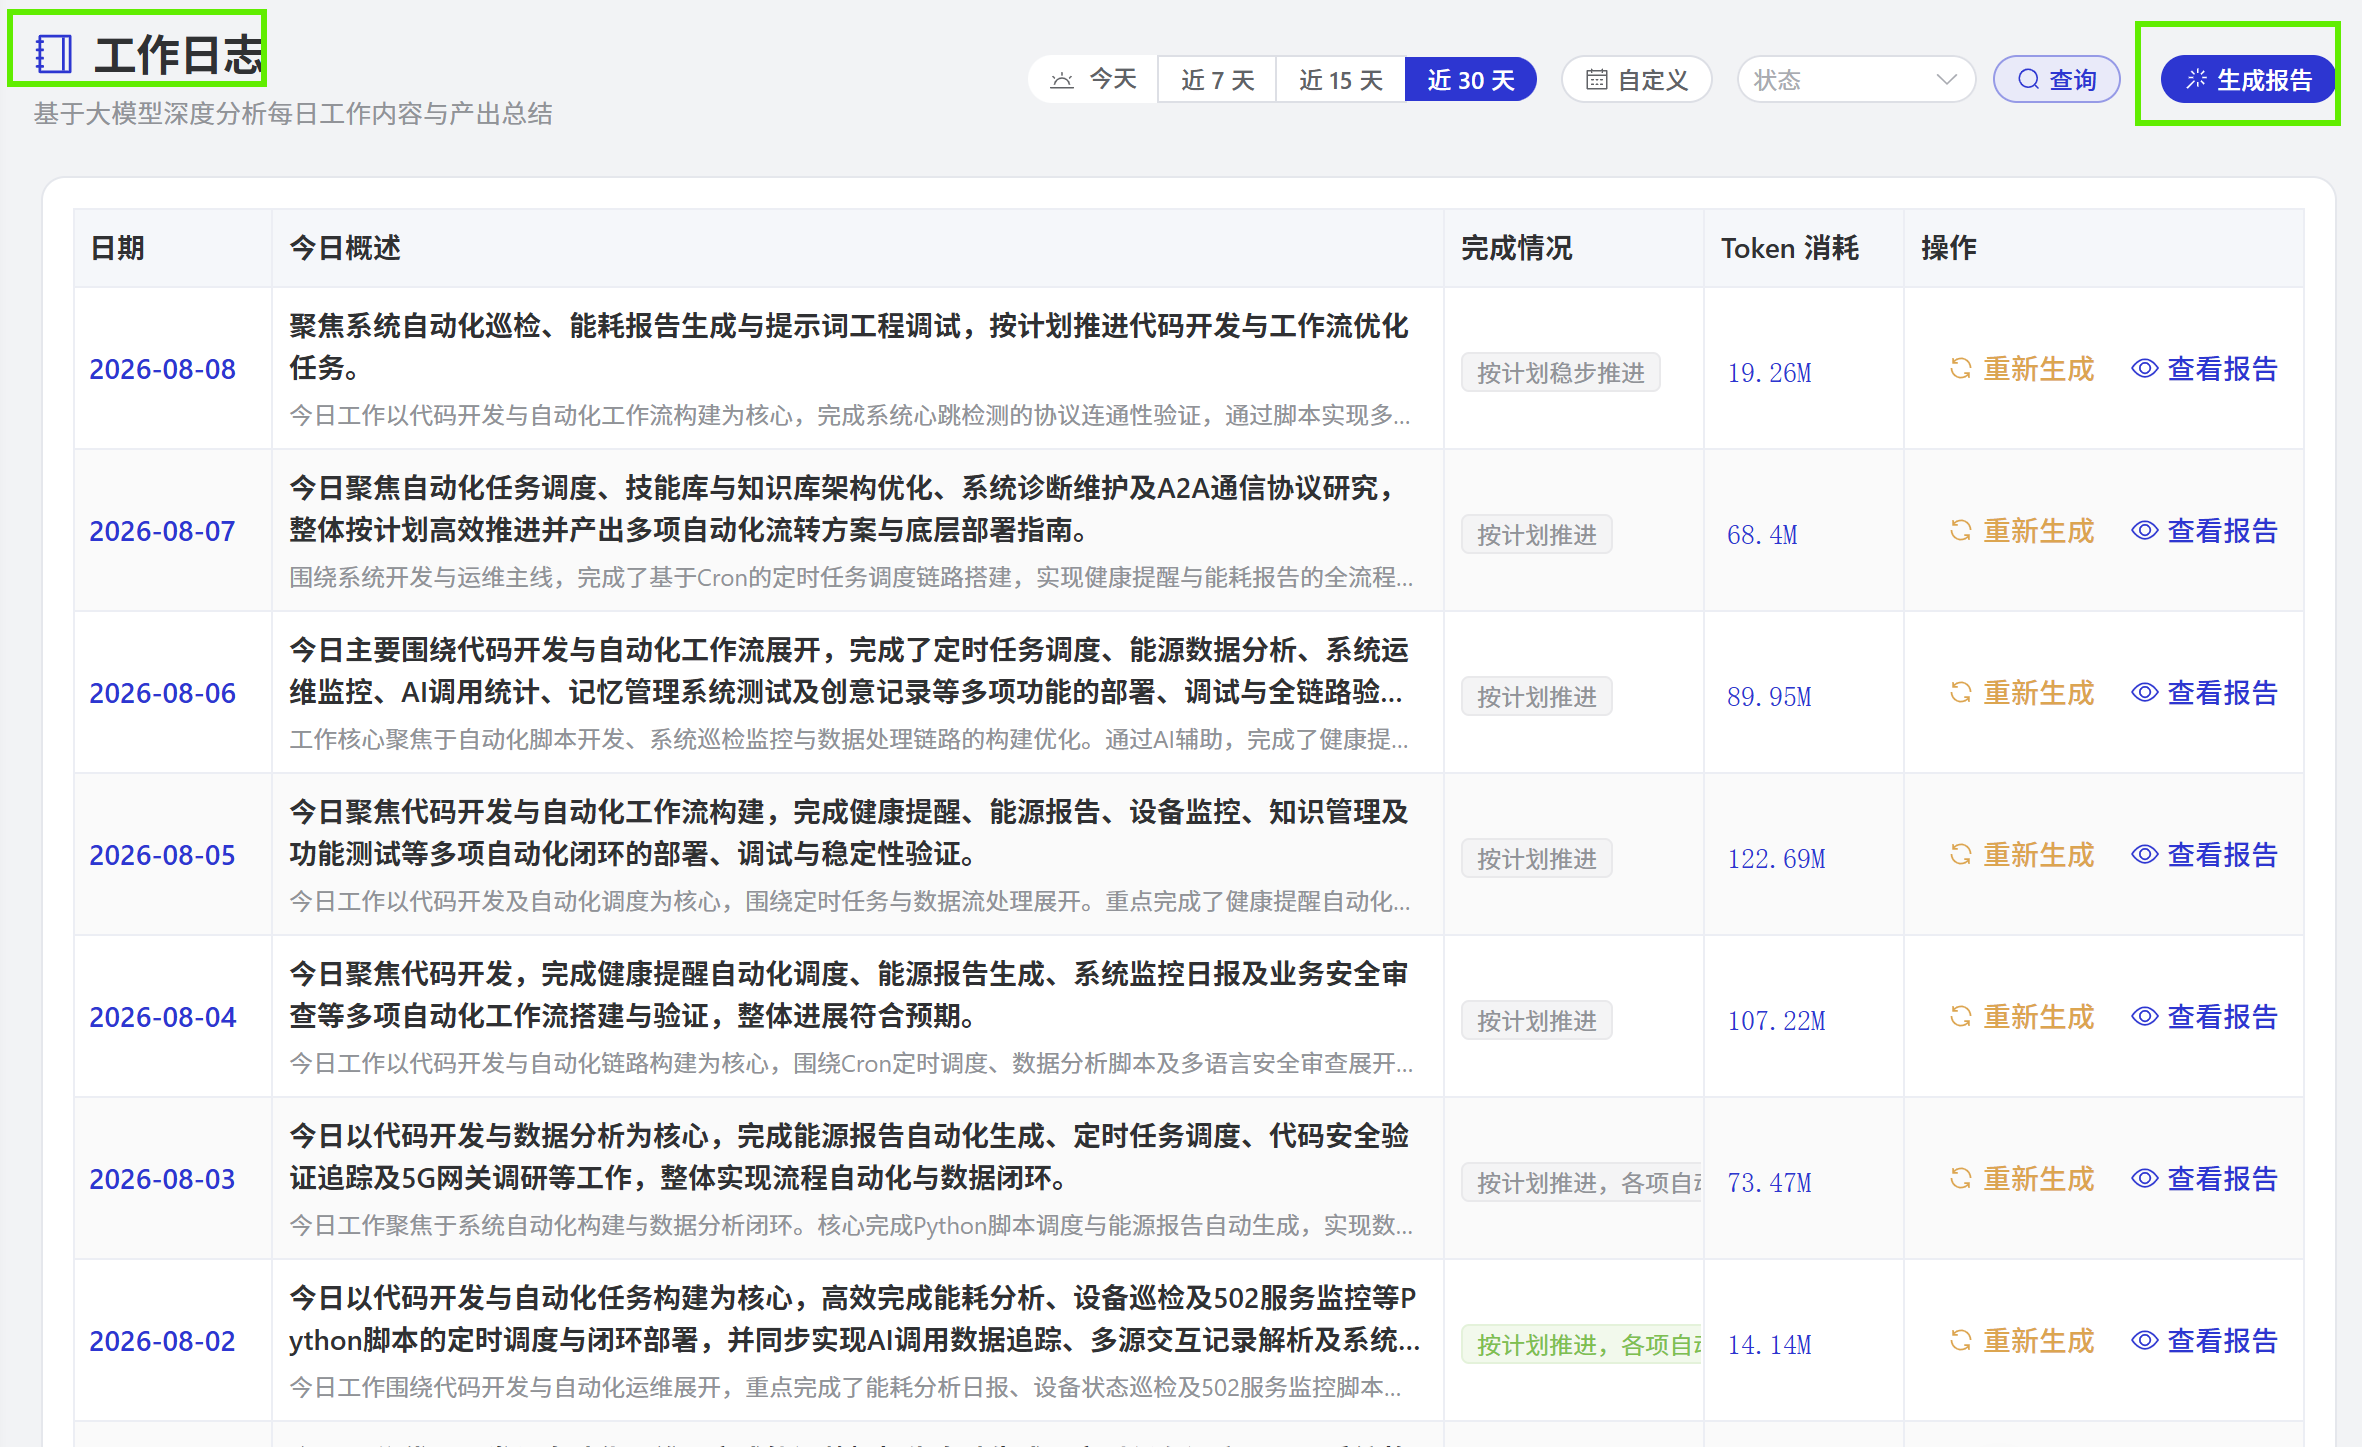Image resolution: width=2362 pixels, height=1447 pixels.
Task: View the report for 2026-08-02
Action: click(x=2204, y=1341)
